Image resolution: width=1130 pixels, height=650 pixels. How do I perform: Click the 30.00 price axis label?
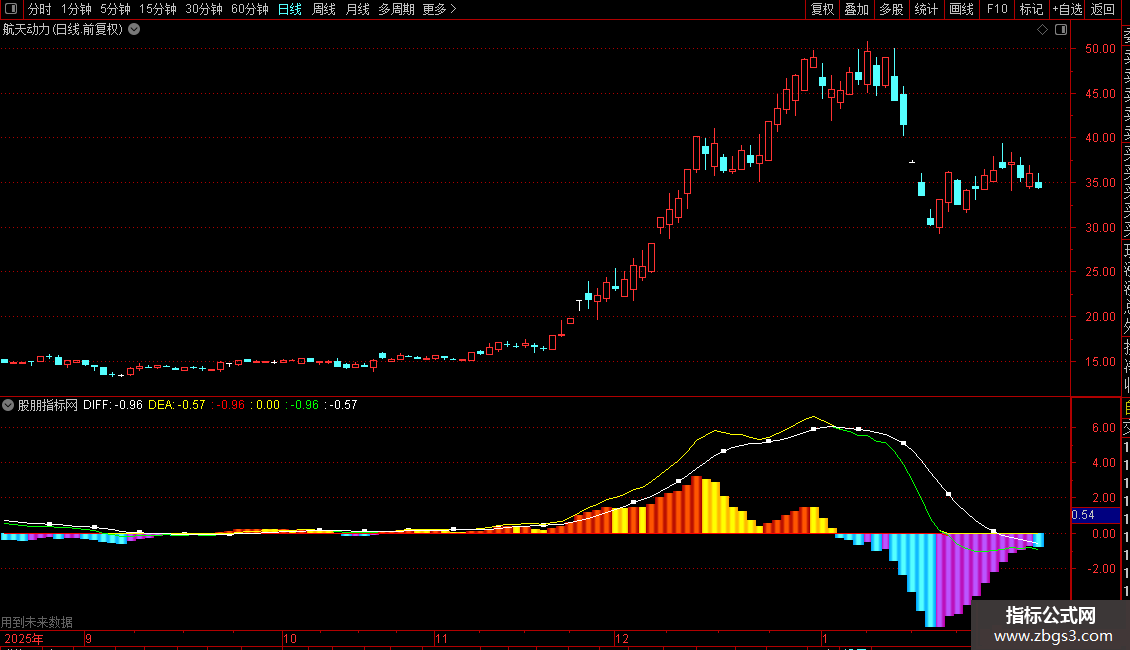point(1100,228)
